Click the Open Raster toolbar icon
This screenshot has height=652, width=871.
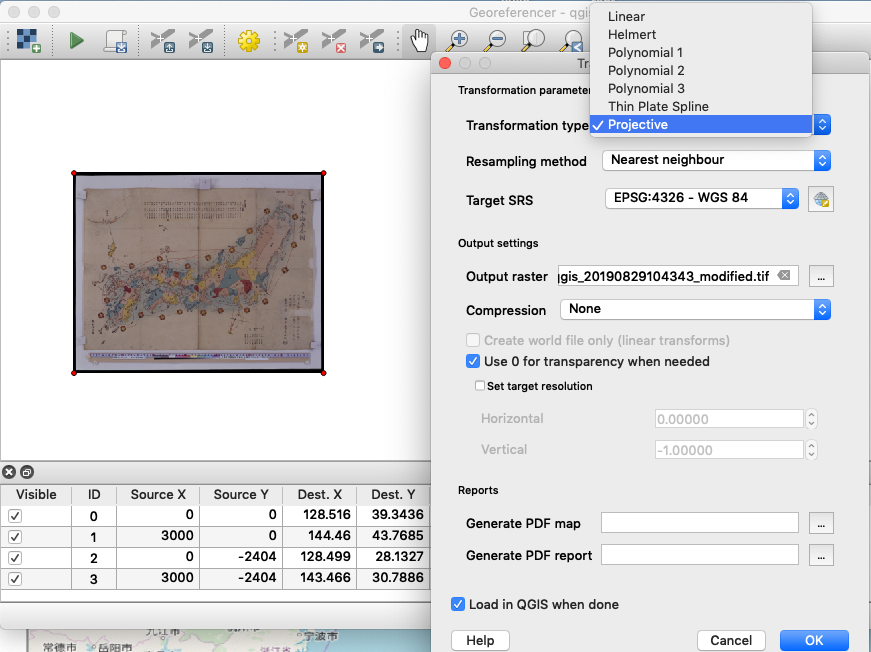pos(28,41)
